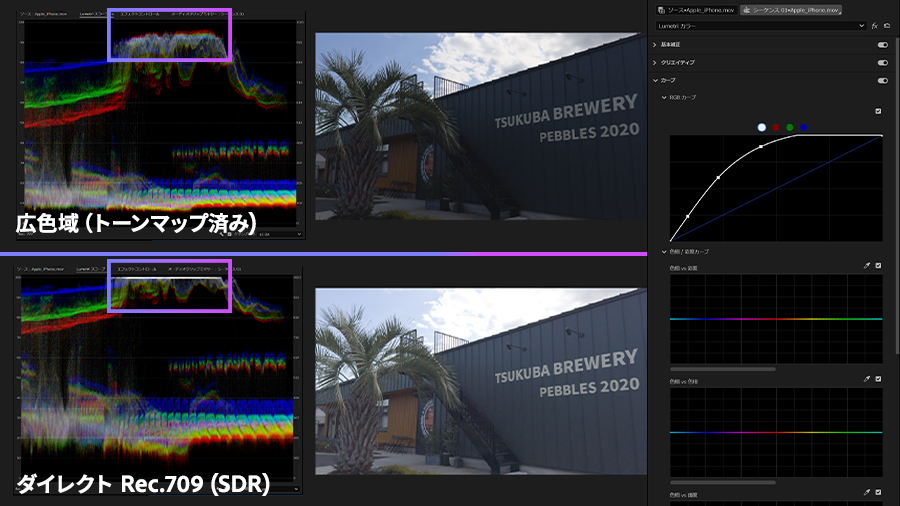Screen dimensions: 900x506
Task: Select the blue RGB curve channel
Action: click(804, 127)
